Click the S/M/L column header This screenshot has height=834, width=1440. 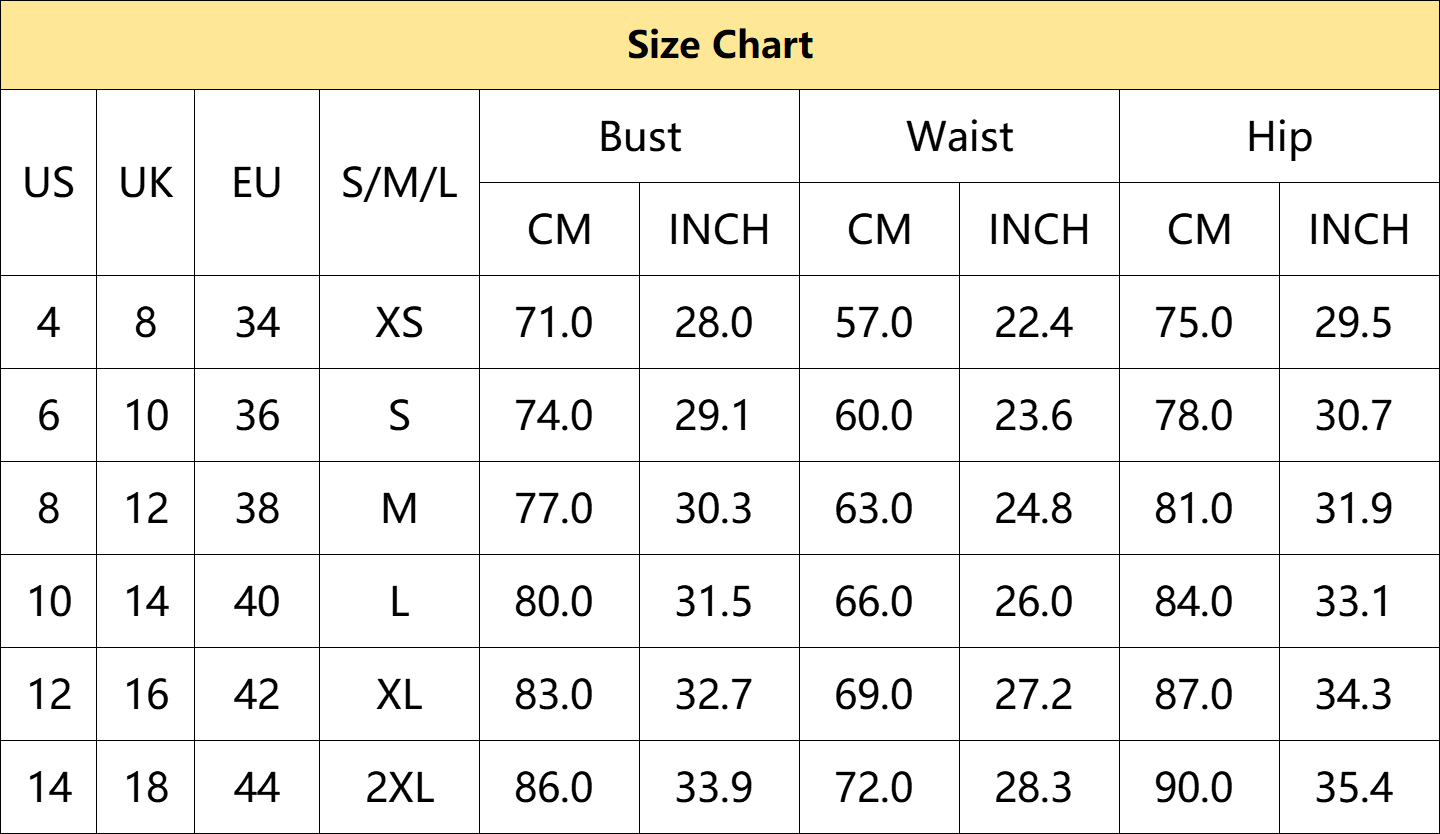[400, 183]
